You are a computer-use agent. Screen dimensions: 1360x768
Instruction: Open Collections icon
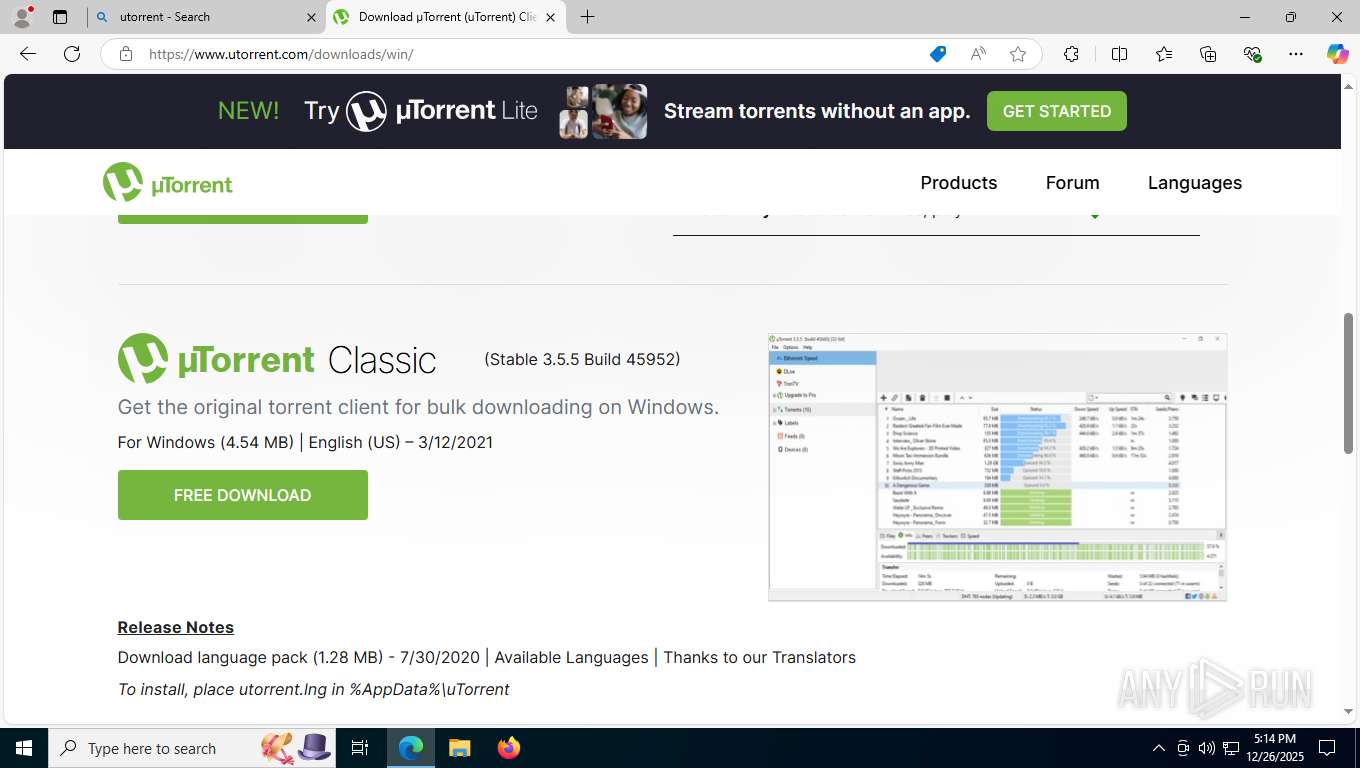click(1208, 54)
